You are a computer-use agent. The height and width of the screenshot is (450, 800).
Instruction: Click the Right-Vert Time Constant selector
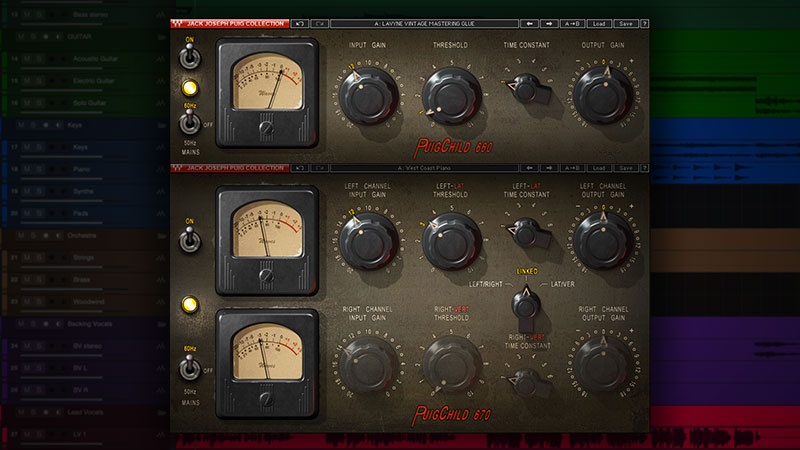point(528,384)
